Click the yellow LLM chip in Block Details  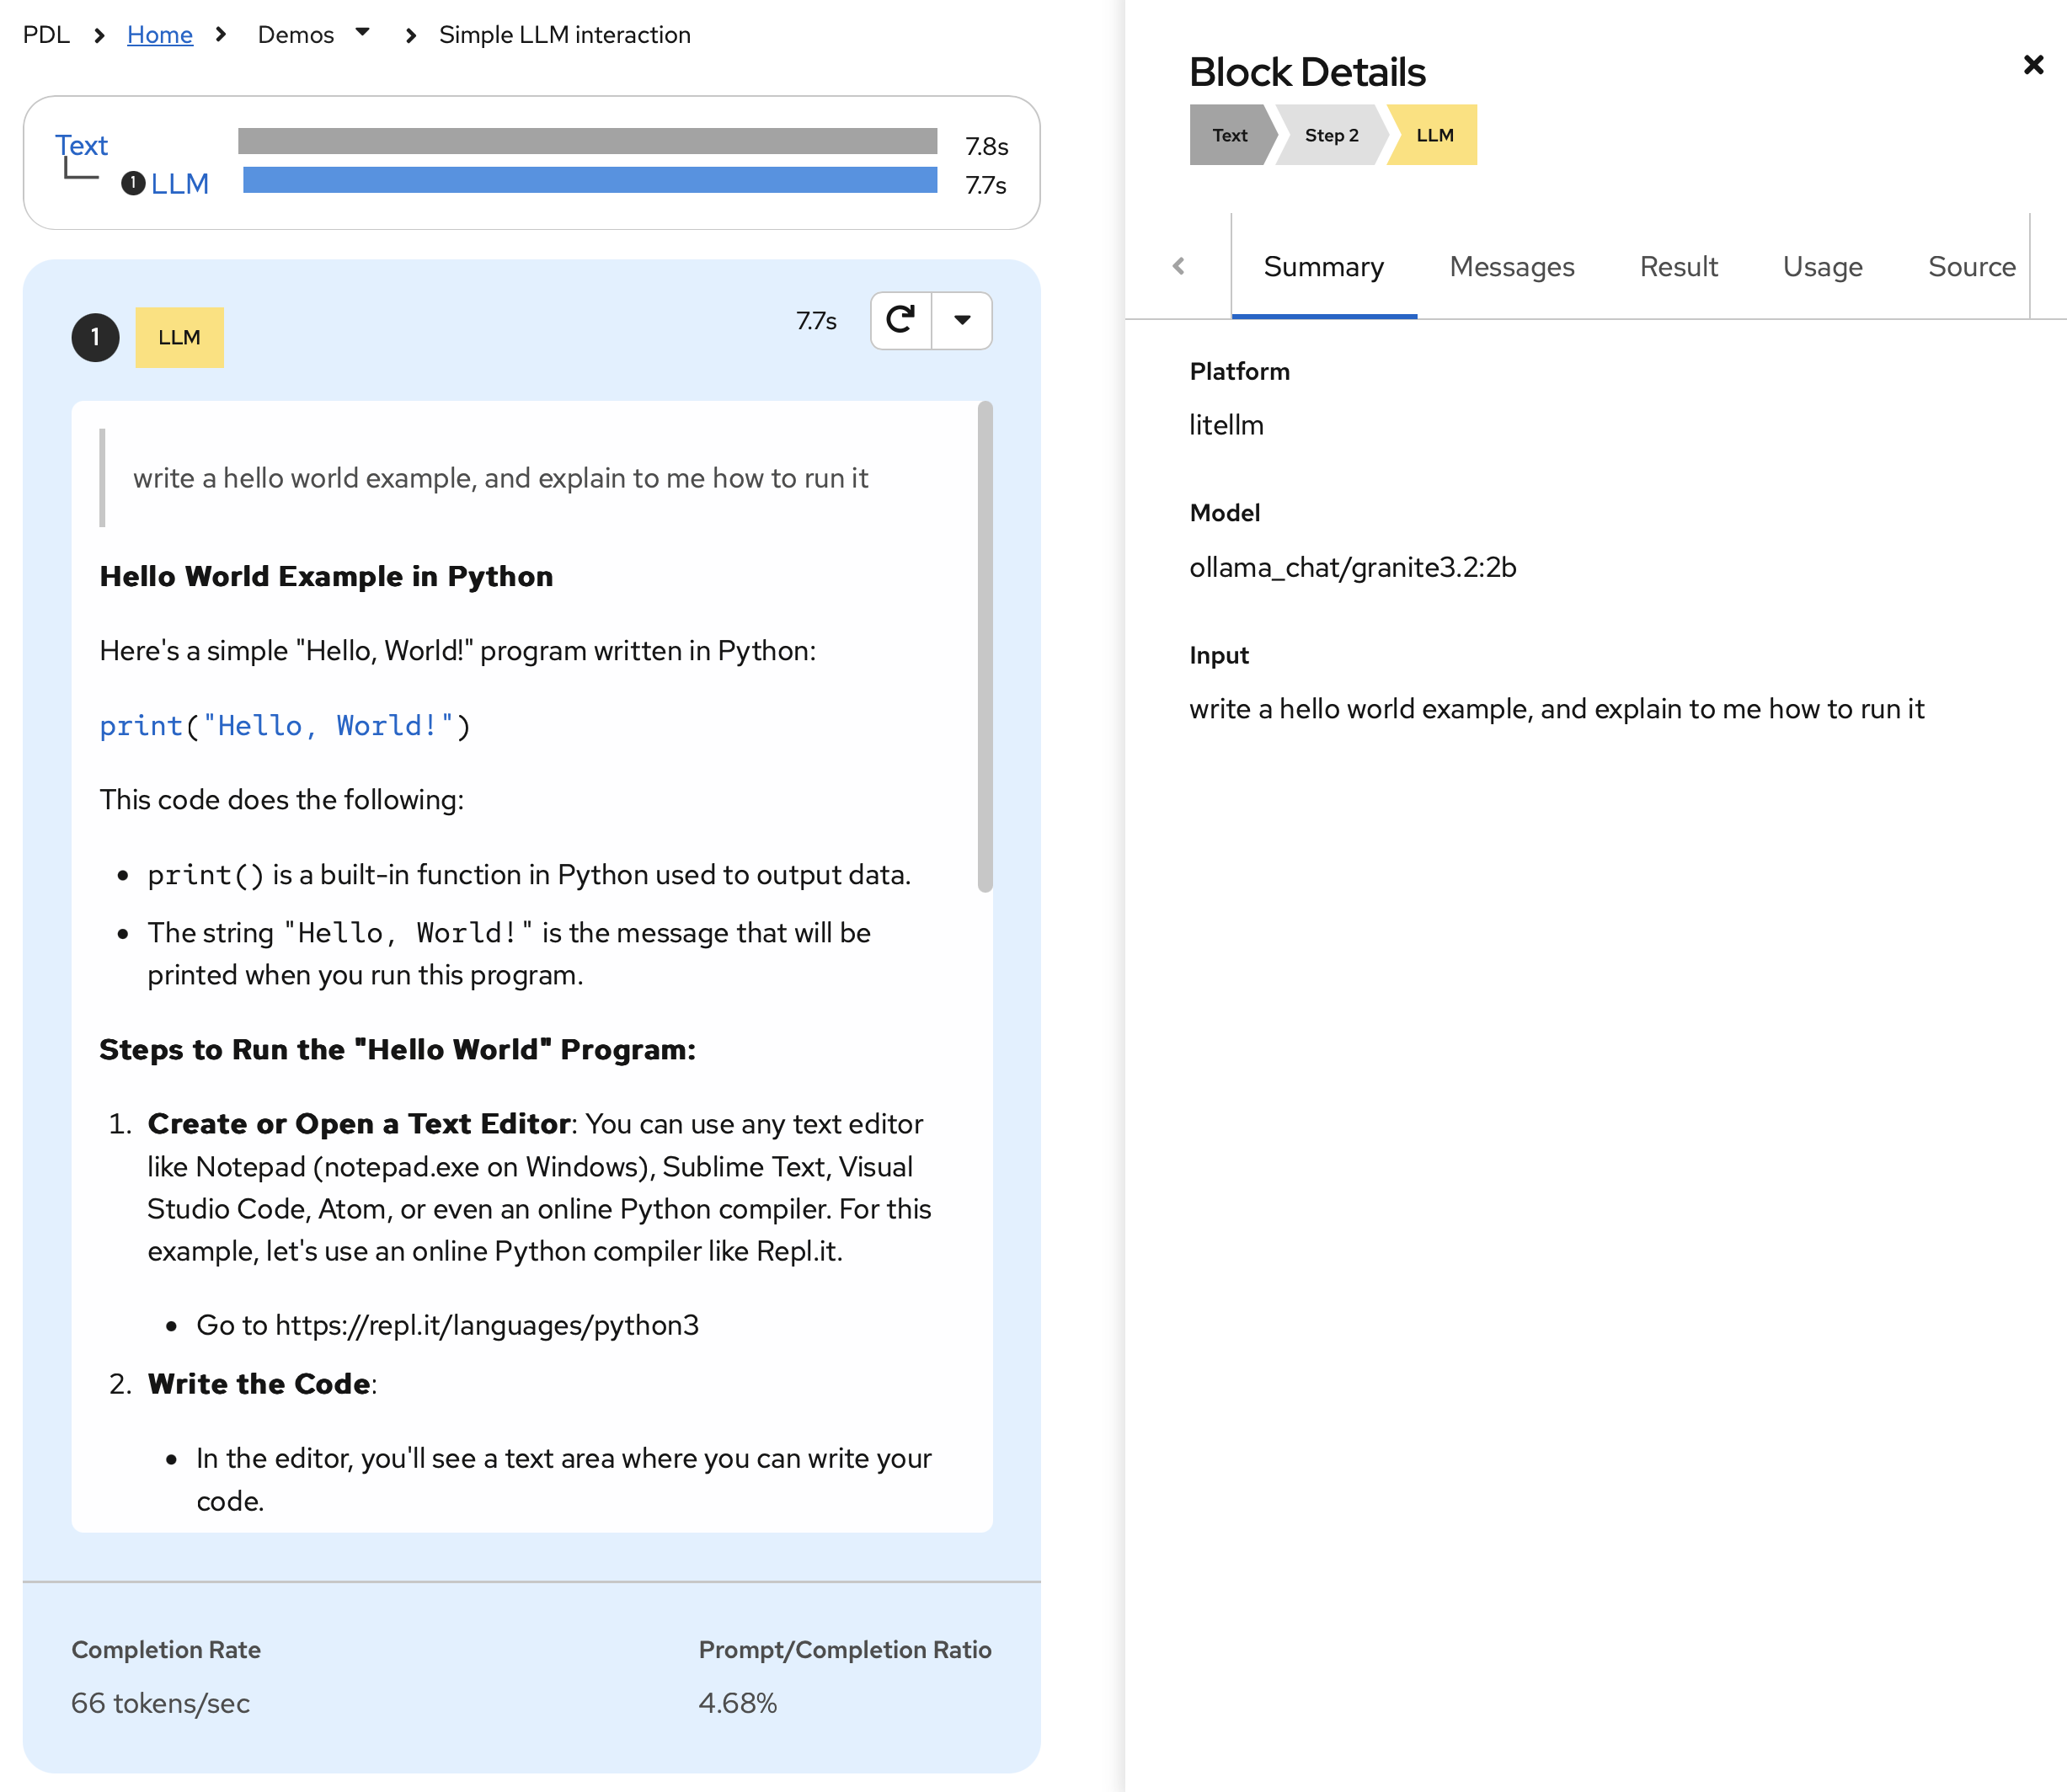tap(1434, 135)
